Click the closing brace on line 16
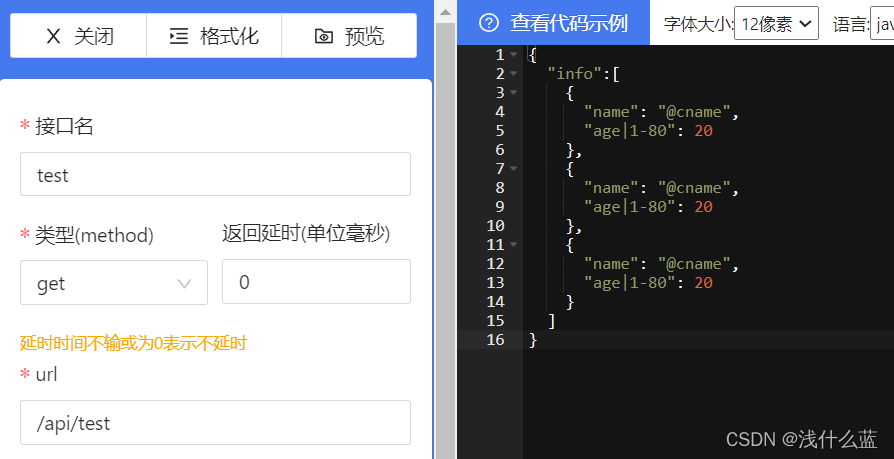This screenshot has width=894, height=459. click(533, 340)
